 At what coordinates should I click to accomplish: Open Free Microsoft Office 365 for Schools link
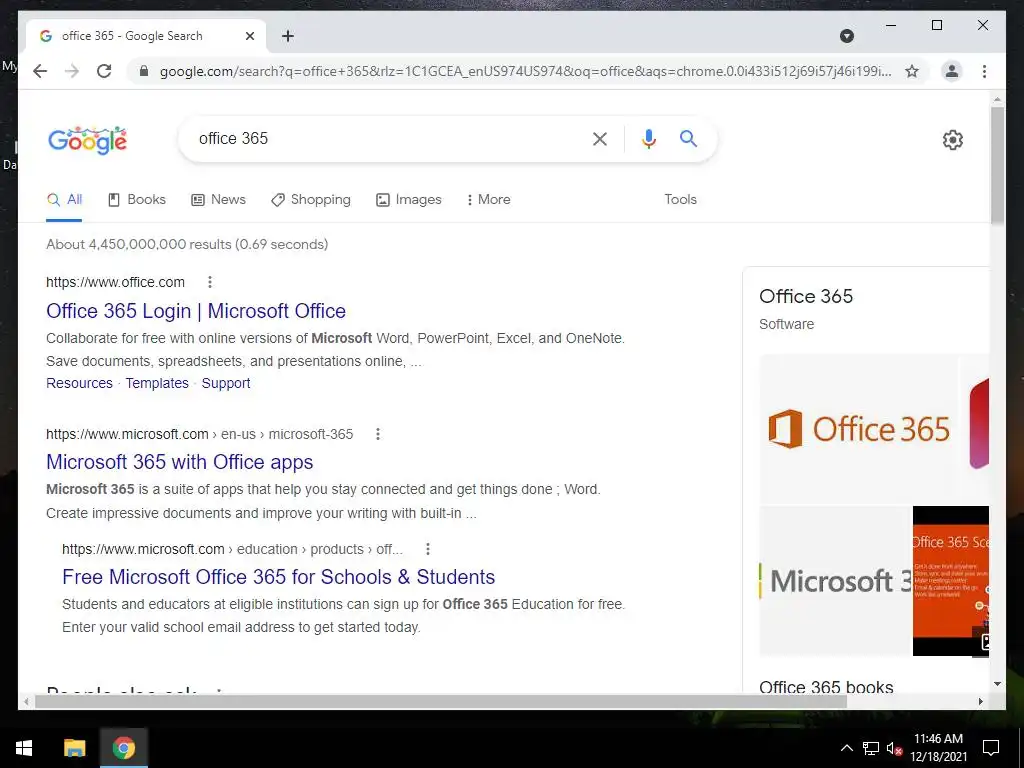click(x=278, y=577)
